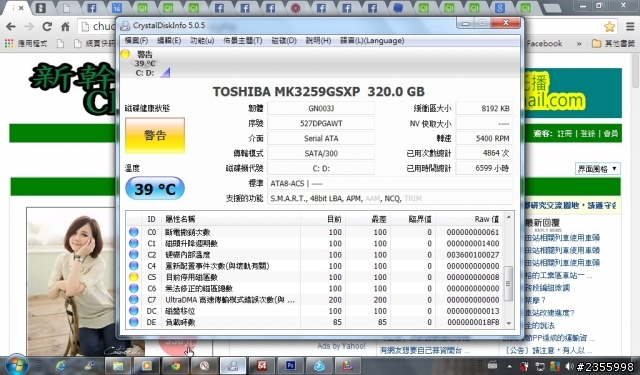The height and width of the screenshot is (375, 640).
Task: Click the 註冊 register link on the webpage
Action: click(x=565, y=133)
